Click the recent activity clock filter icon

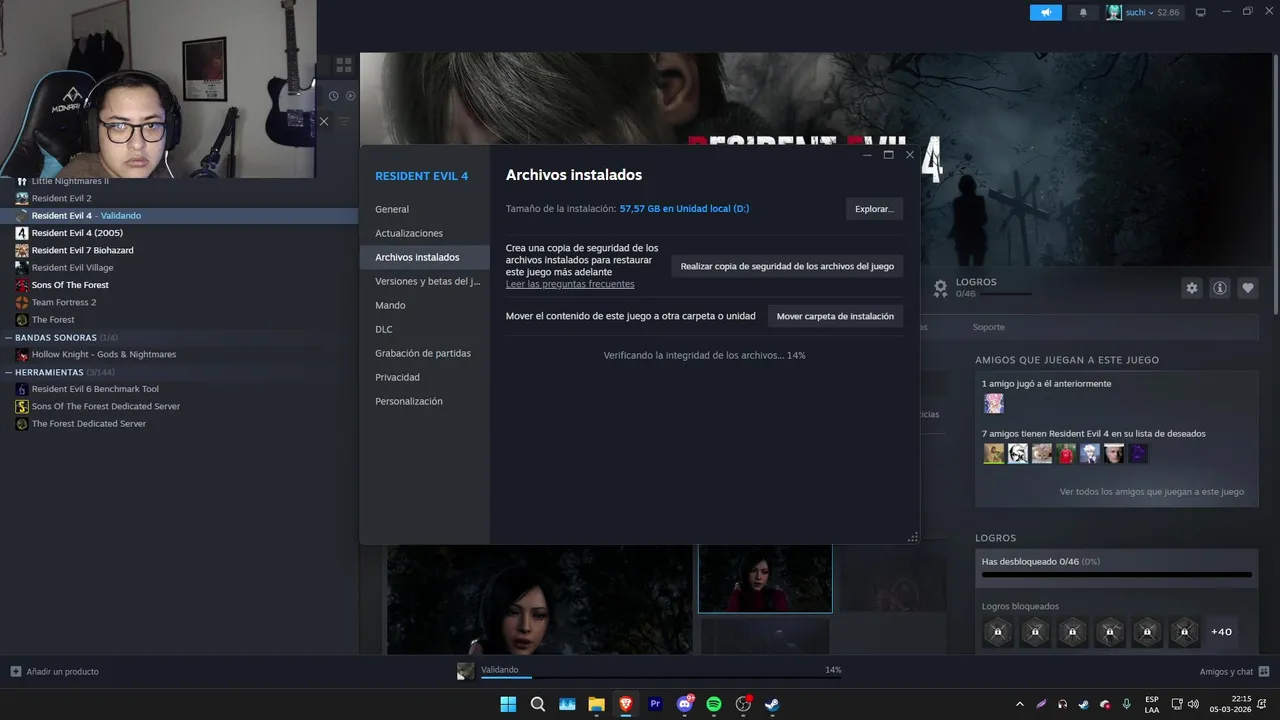click(x=334, y=96)
